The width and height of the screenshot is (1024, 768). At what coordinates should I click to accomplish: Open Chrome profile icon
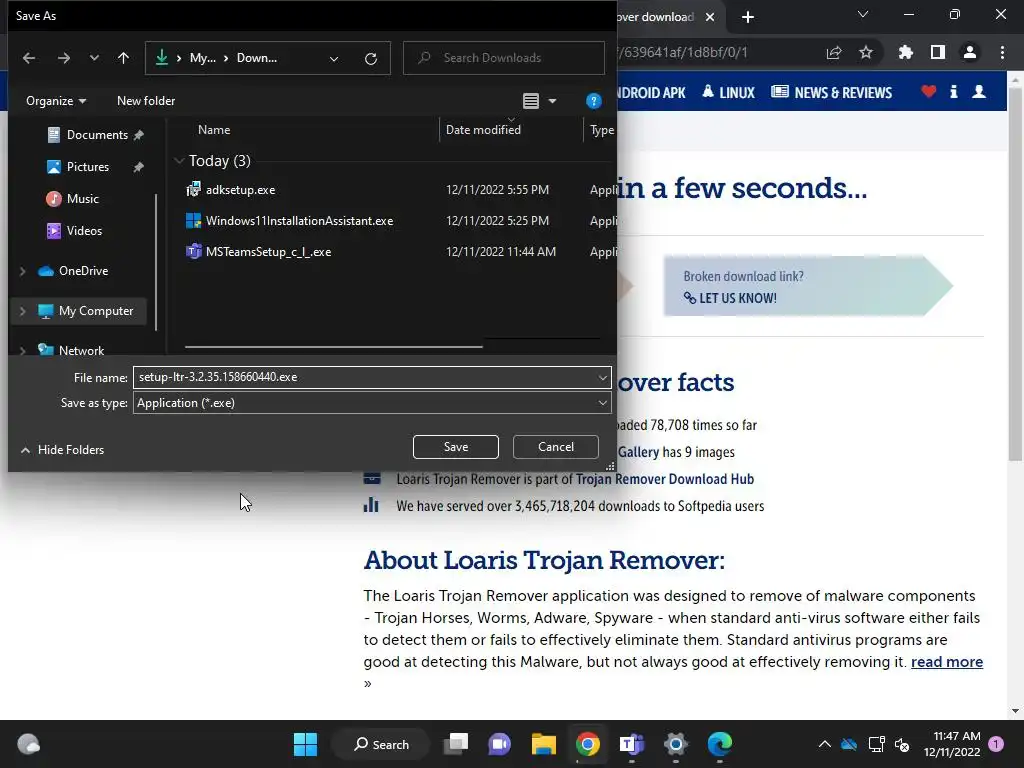point(970,52)
